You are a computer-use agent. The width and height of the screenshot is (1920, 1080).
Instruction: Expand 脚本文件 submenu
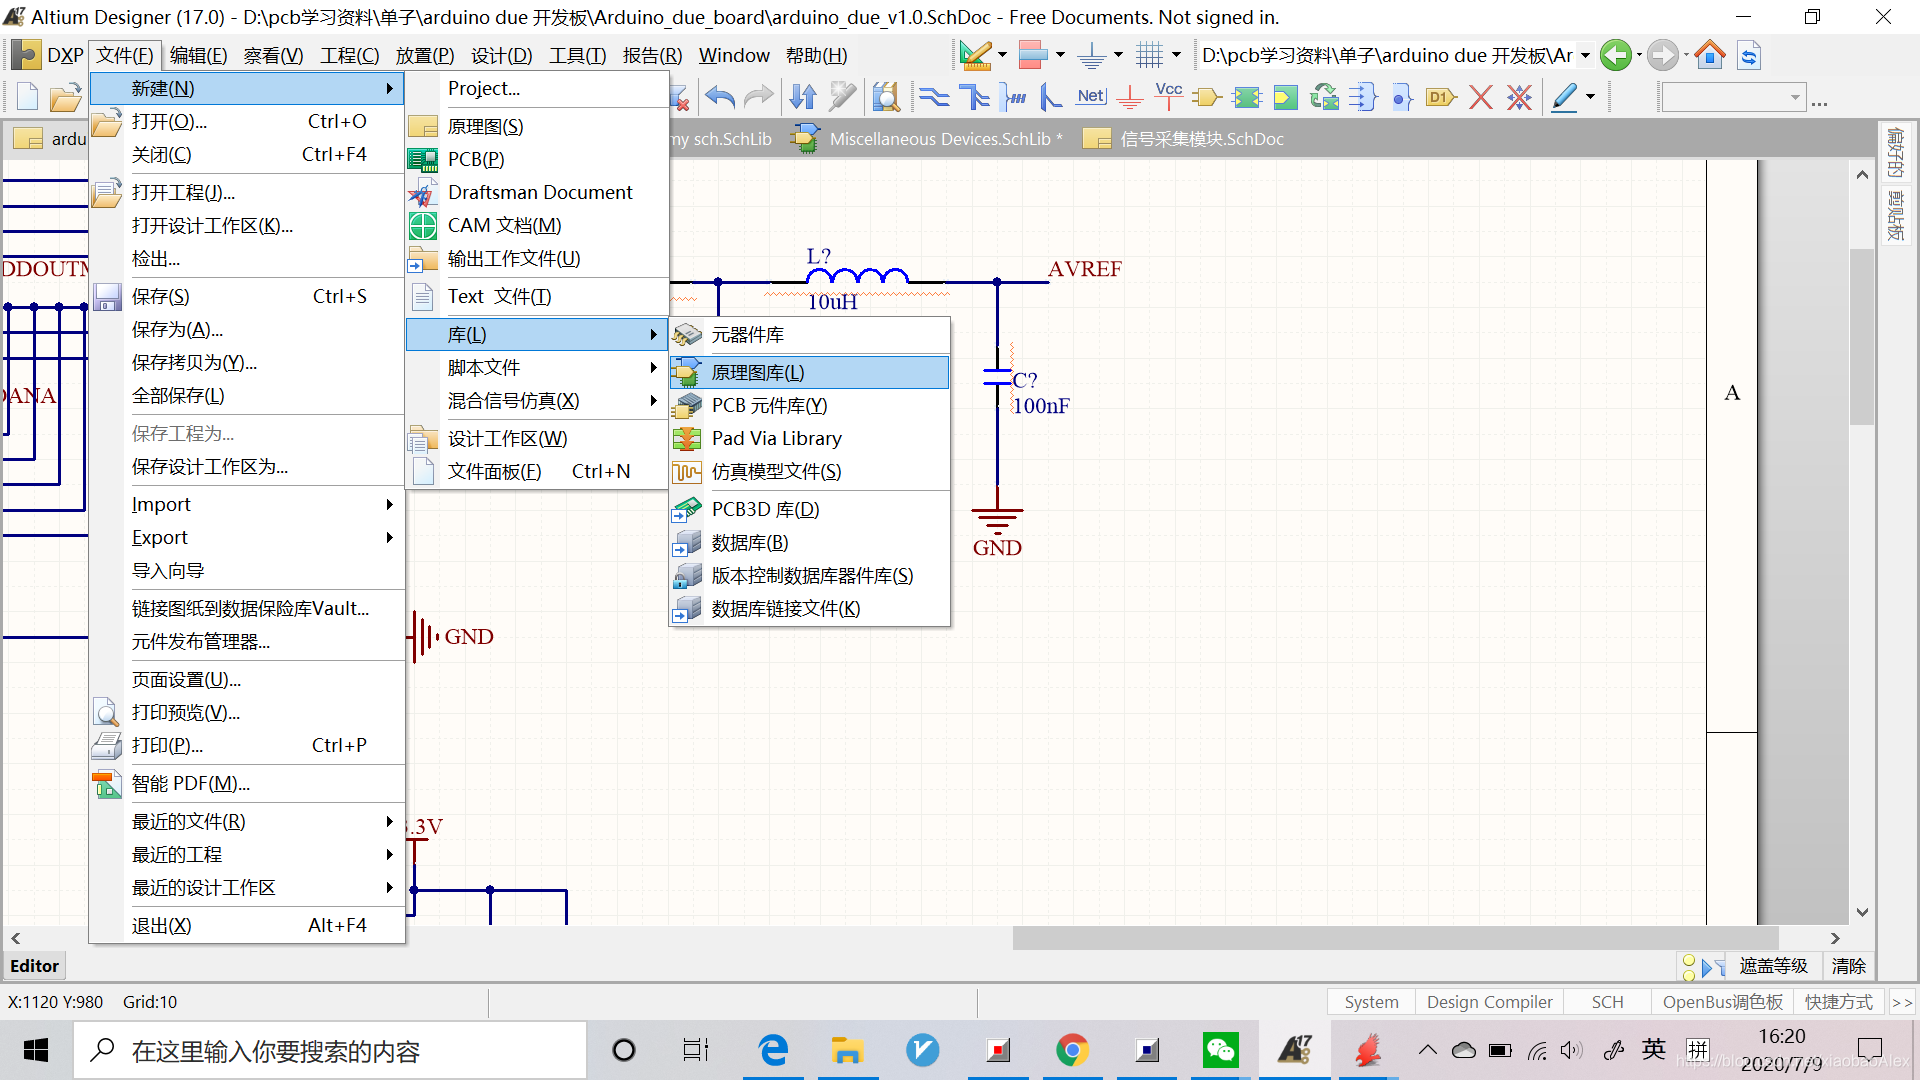click(x=537, y=367)
